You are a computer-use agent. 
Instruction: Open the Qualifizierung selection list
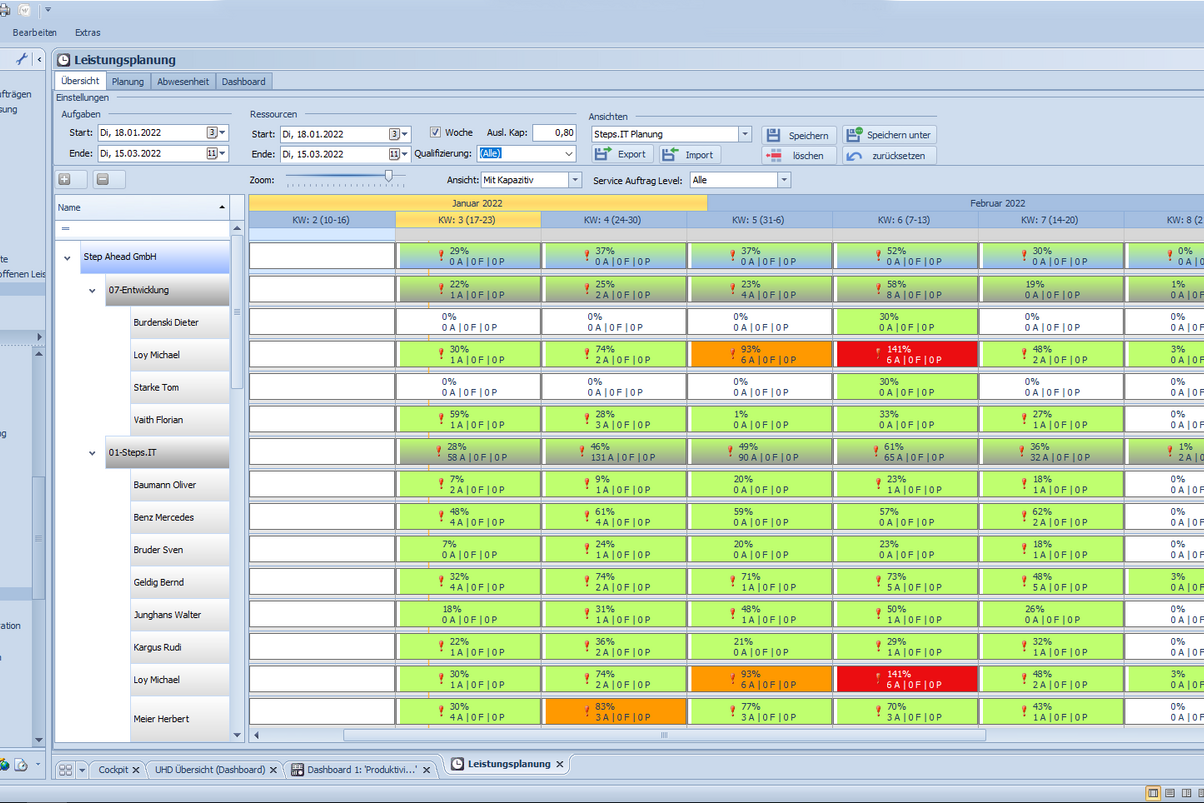pyautogui.click(x=567, y=154)
